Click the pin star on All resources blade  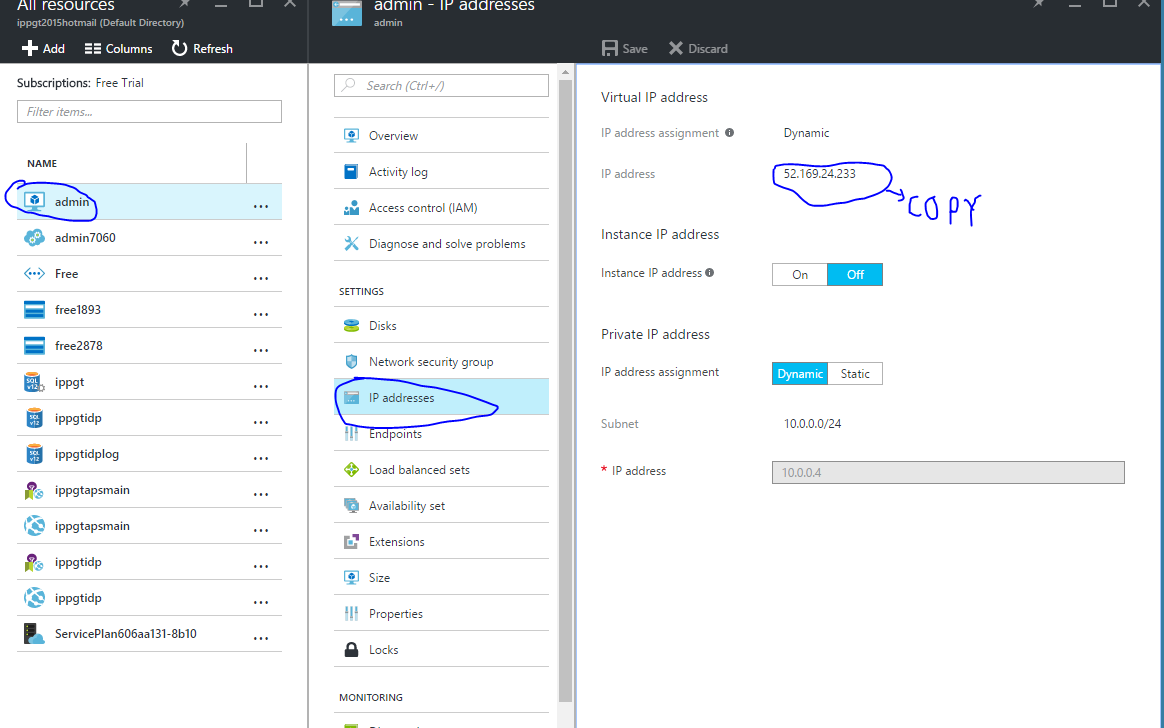[x=183, y=6]
